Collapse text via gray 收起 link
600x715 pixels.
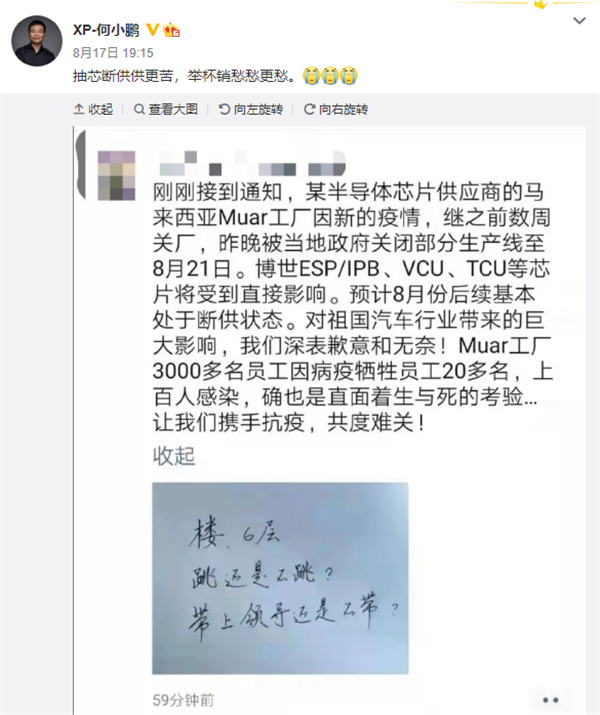pyautogui.click(x=174, y=456)
